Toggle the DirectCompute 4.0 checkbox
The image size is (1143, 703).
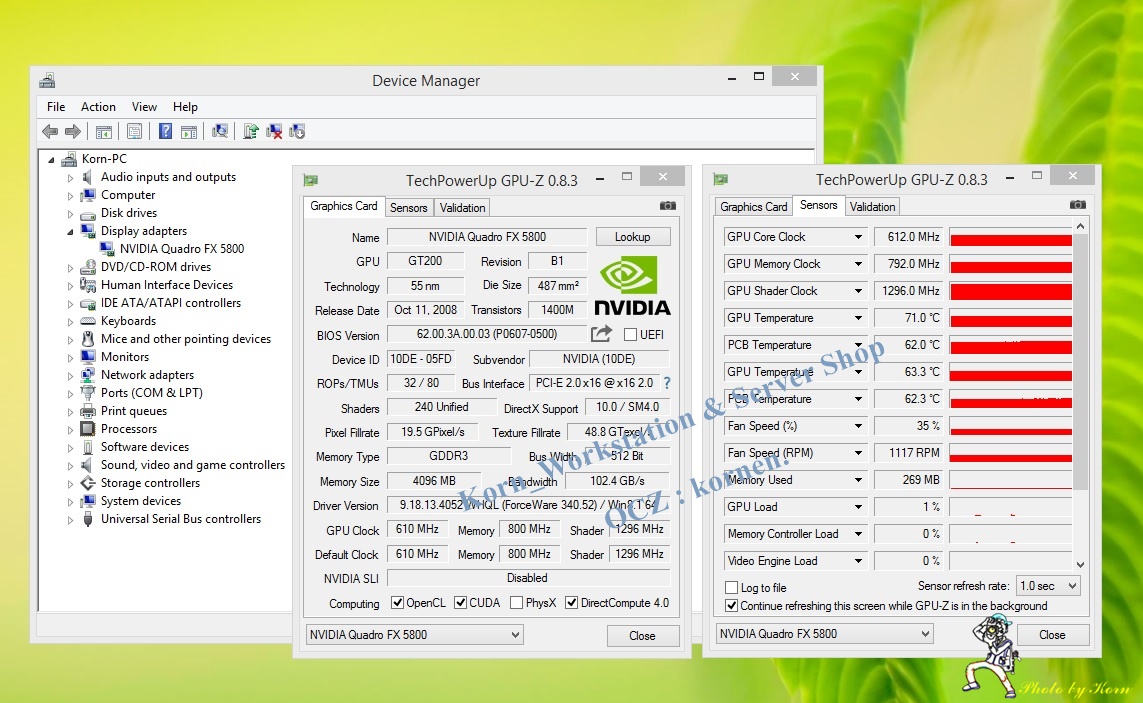click(572, 602)
